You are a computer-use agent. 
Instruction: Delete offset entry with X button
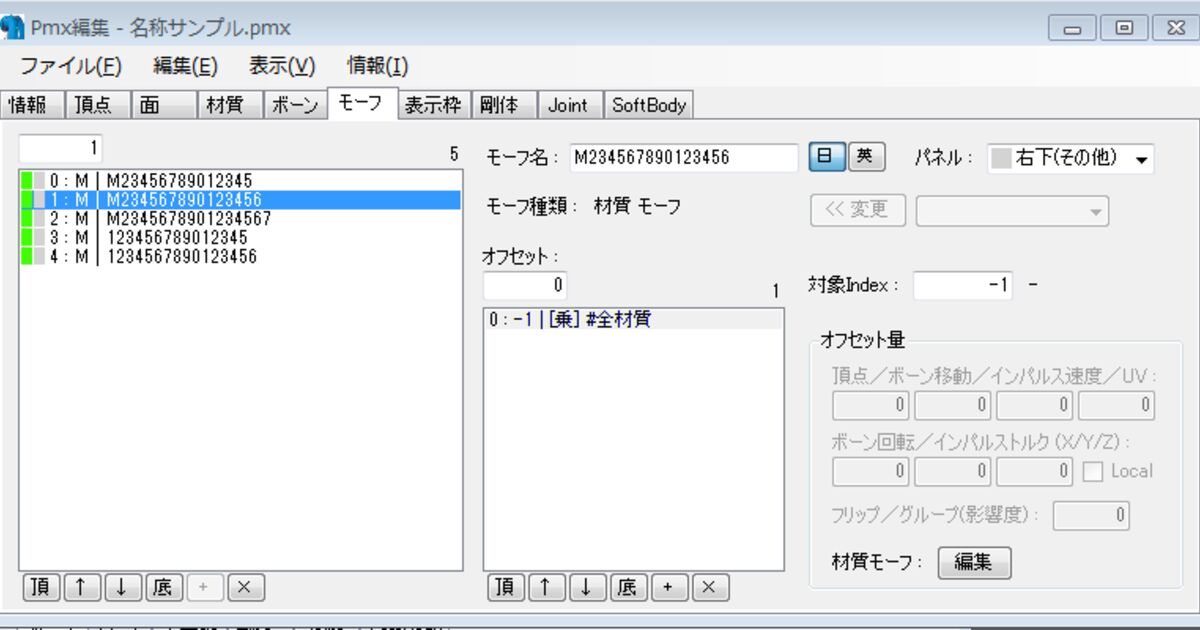click(709, 588)
